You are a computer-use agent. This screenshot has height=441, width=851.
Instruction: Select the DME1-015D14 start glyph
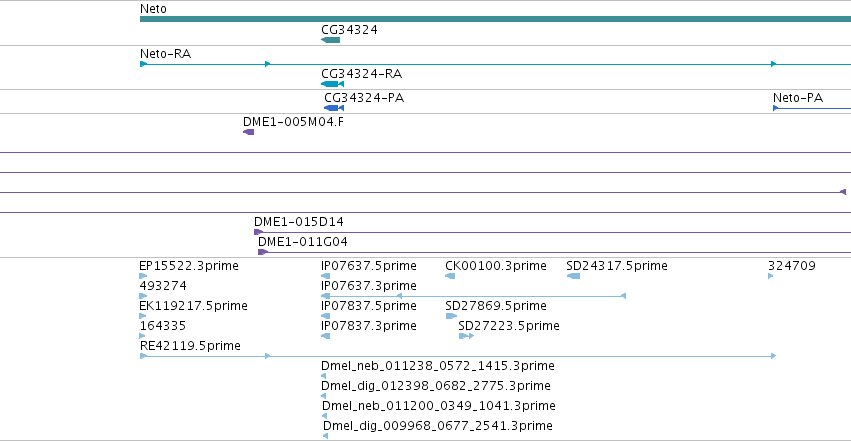click(258, 232)
